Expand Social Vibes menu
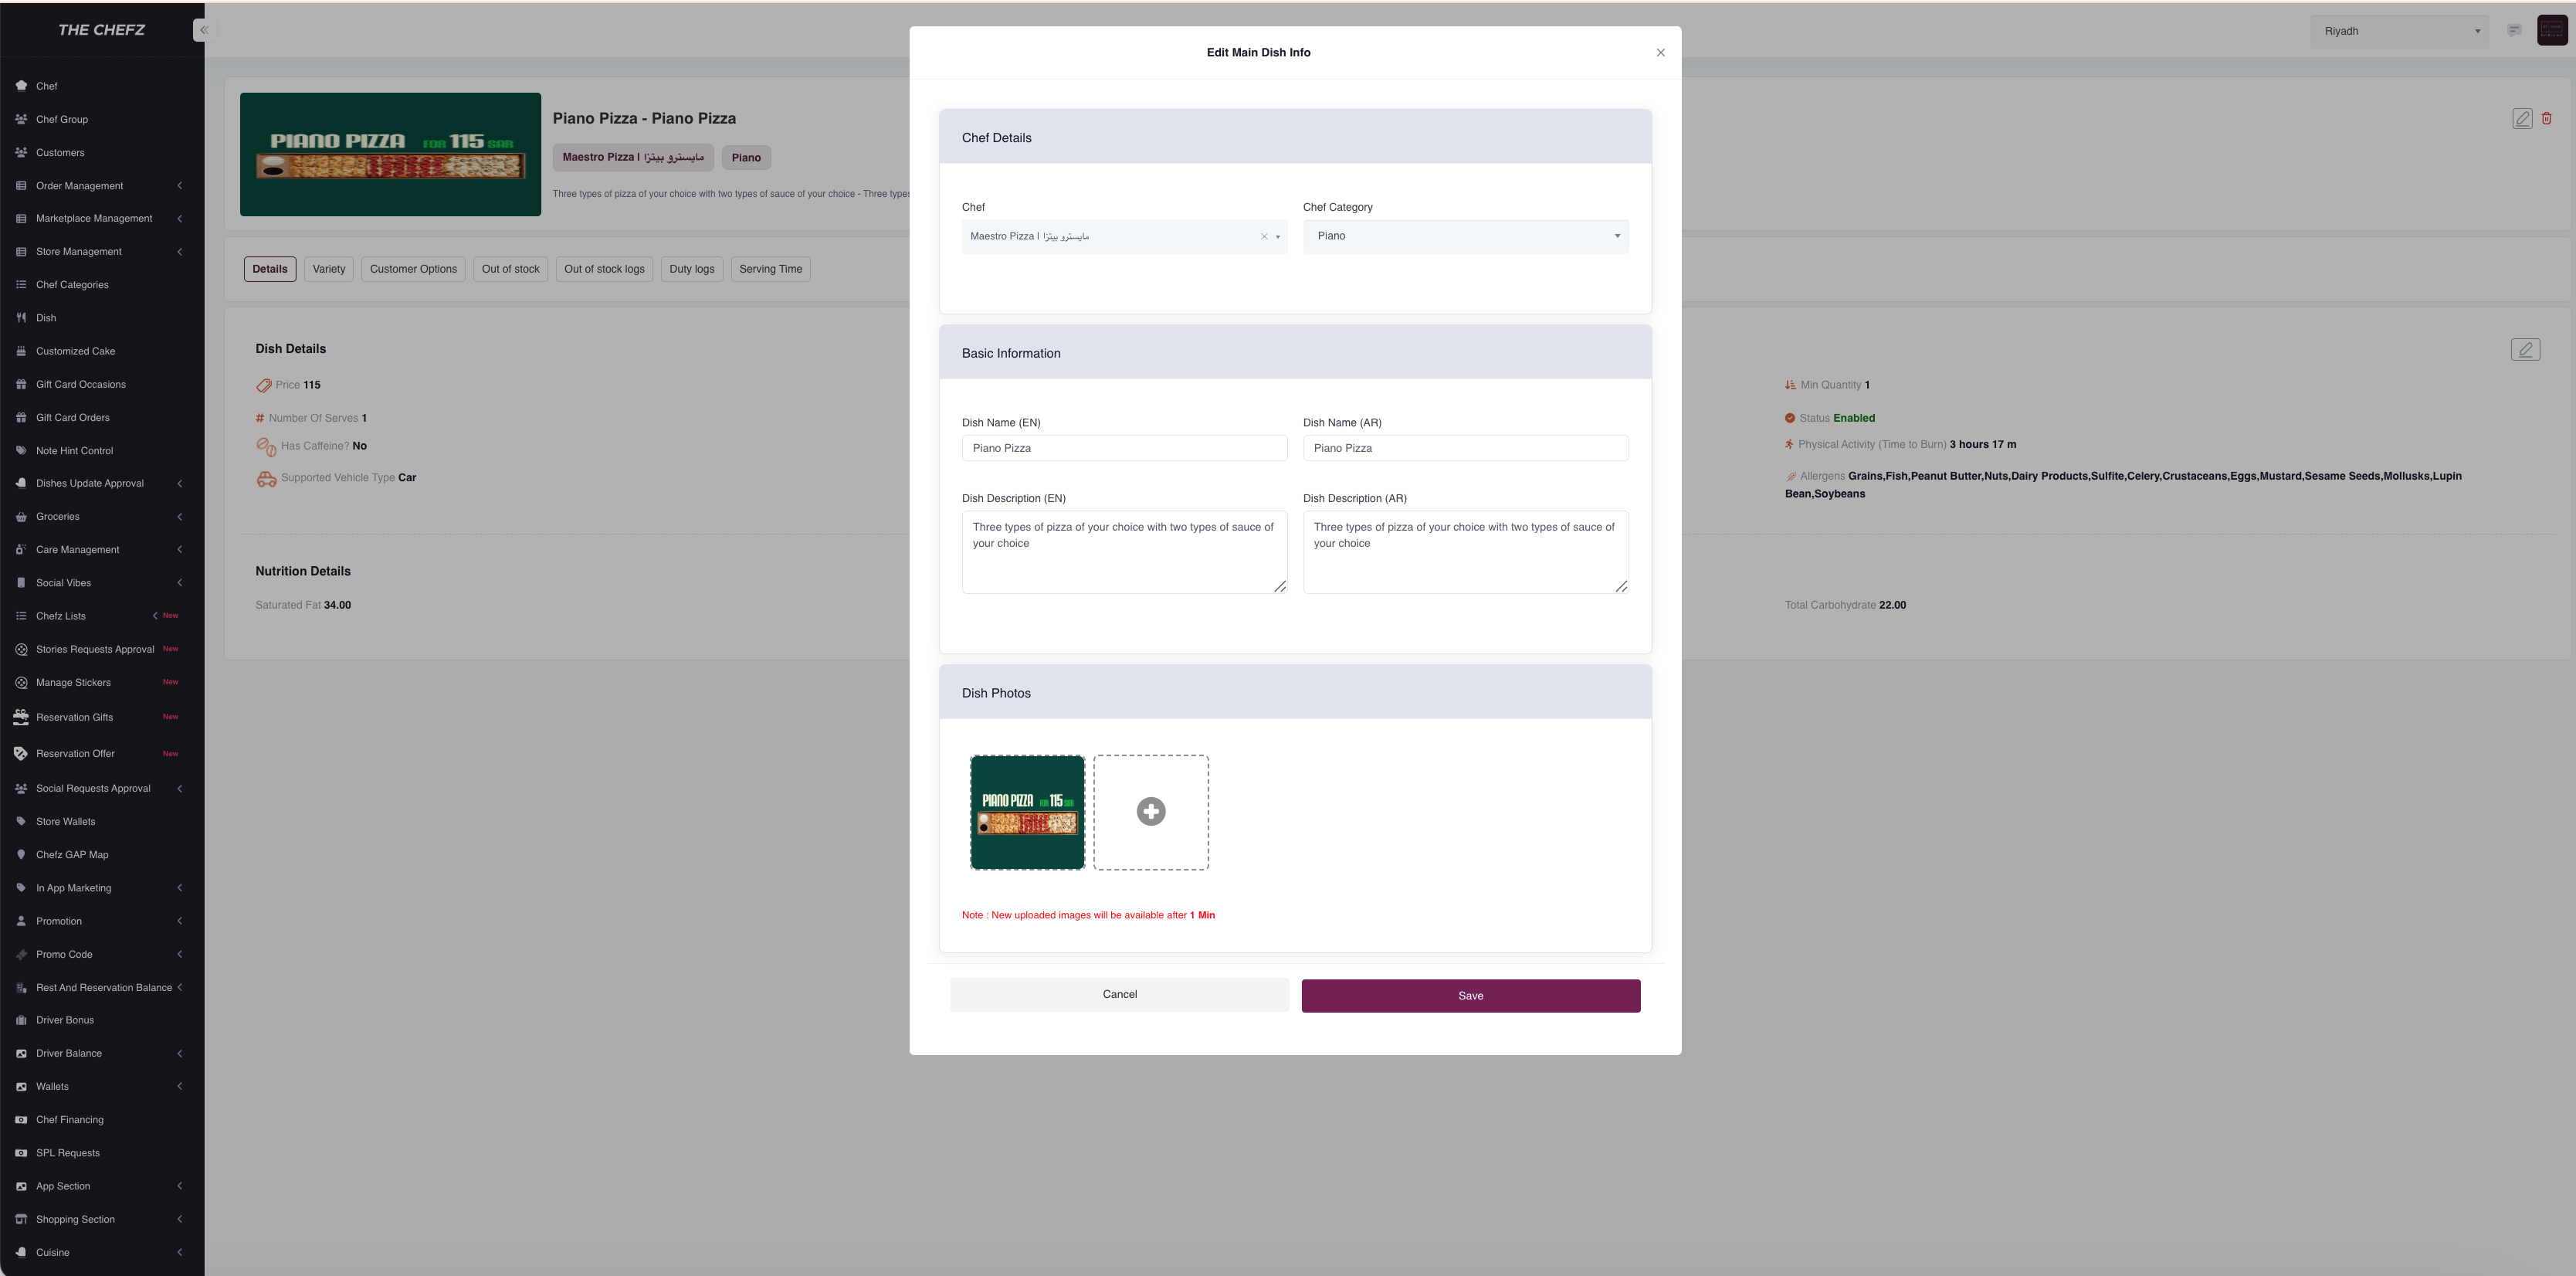The height and width of the screenshot is (1276, 2576). tap(102, 583)
